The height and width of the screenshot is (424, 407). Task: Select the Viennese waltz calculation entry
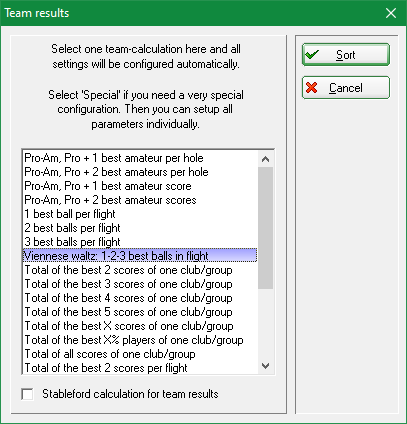pyautogui.click(x=140, y=256)
